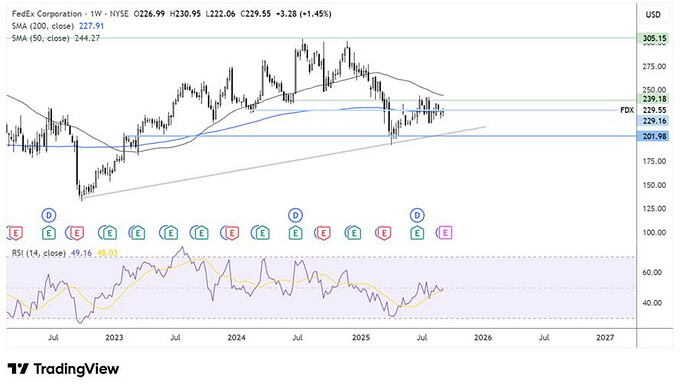Click the 229.16 price label
Screen dimensions: 690x390
point(654,121)
